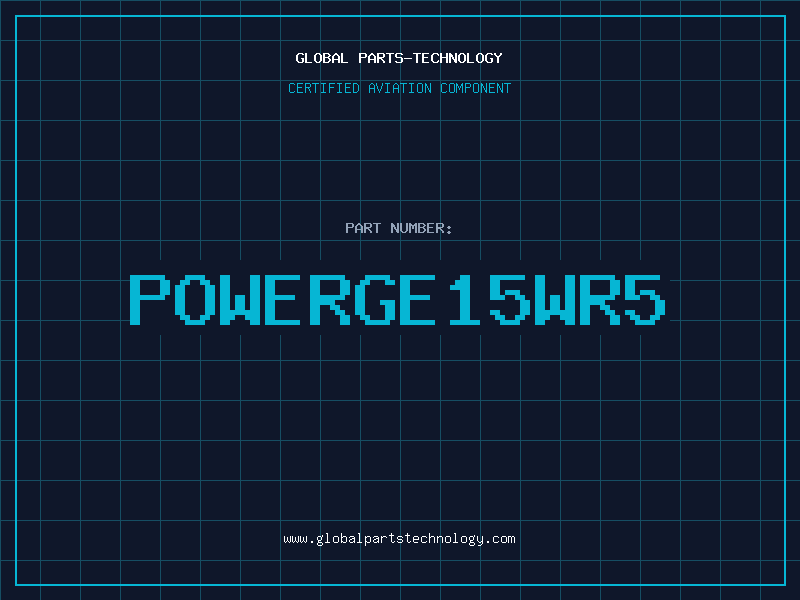Screen dimensions: 800x600
Task: Click the leading letter P of part number
Action: click(x=150, y=300)
